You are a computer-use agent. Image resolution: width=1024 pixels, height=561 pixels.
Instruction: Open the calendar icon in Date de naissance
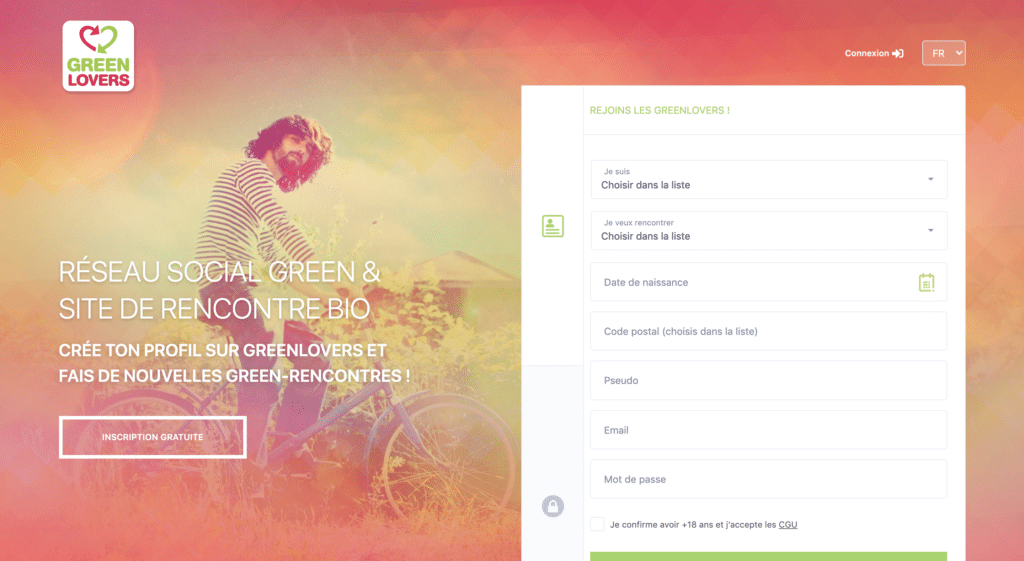pyautogui.click(x=926, y=282)
